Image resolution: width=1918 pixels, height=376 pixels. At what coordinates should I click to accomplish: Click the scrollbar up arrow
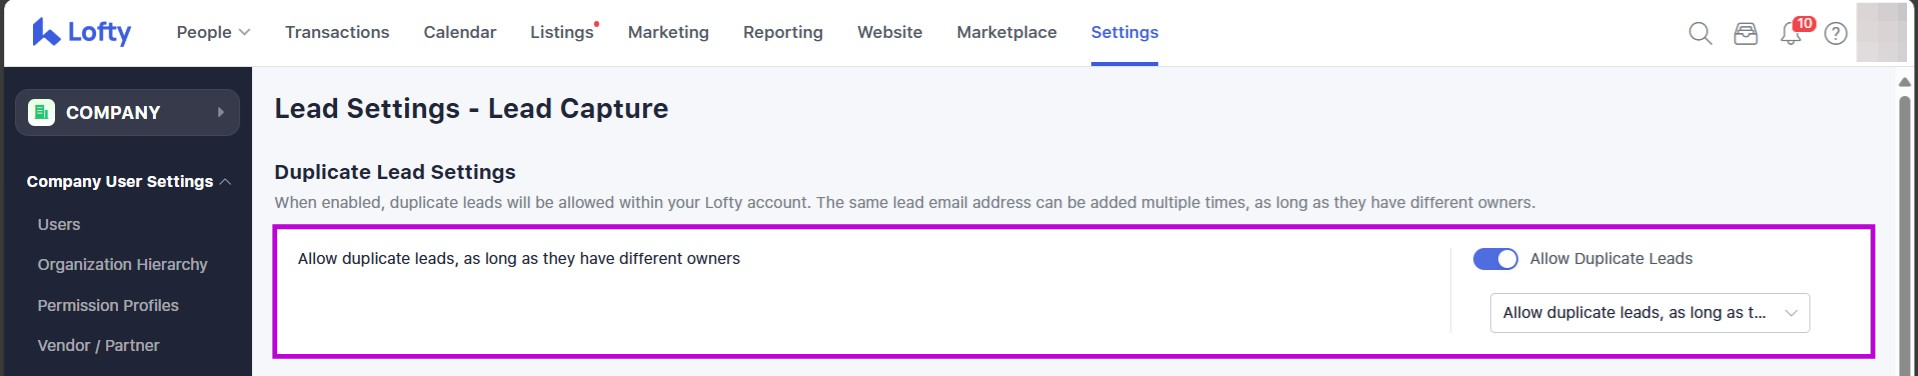pyautogui.click(x=1904, y=82)
